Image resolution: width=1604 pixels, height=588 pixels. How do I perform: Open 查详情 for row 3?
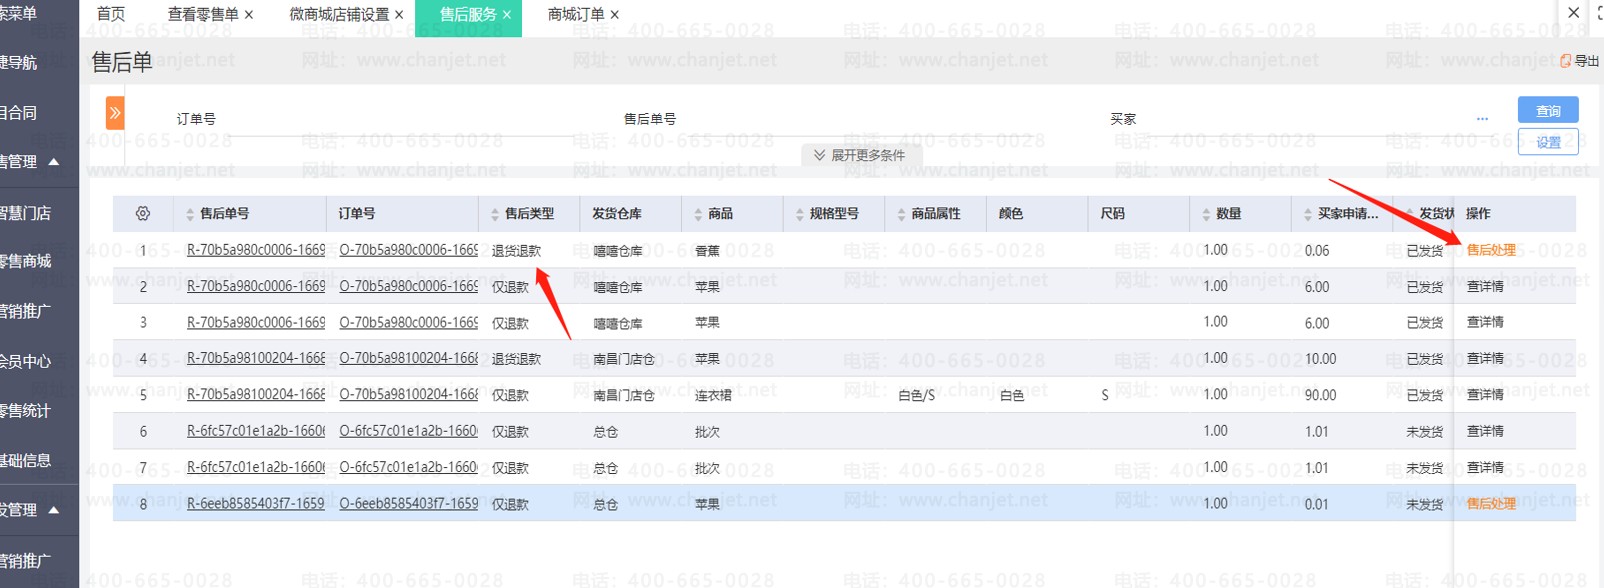pos(1485,323)
